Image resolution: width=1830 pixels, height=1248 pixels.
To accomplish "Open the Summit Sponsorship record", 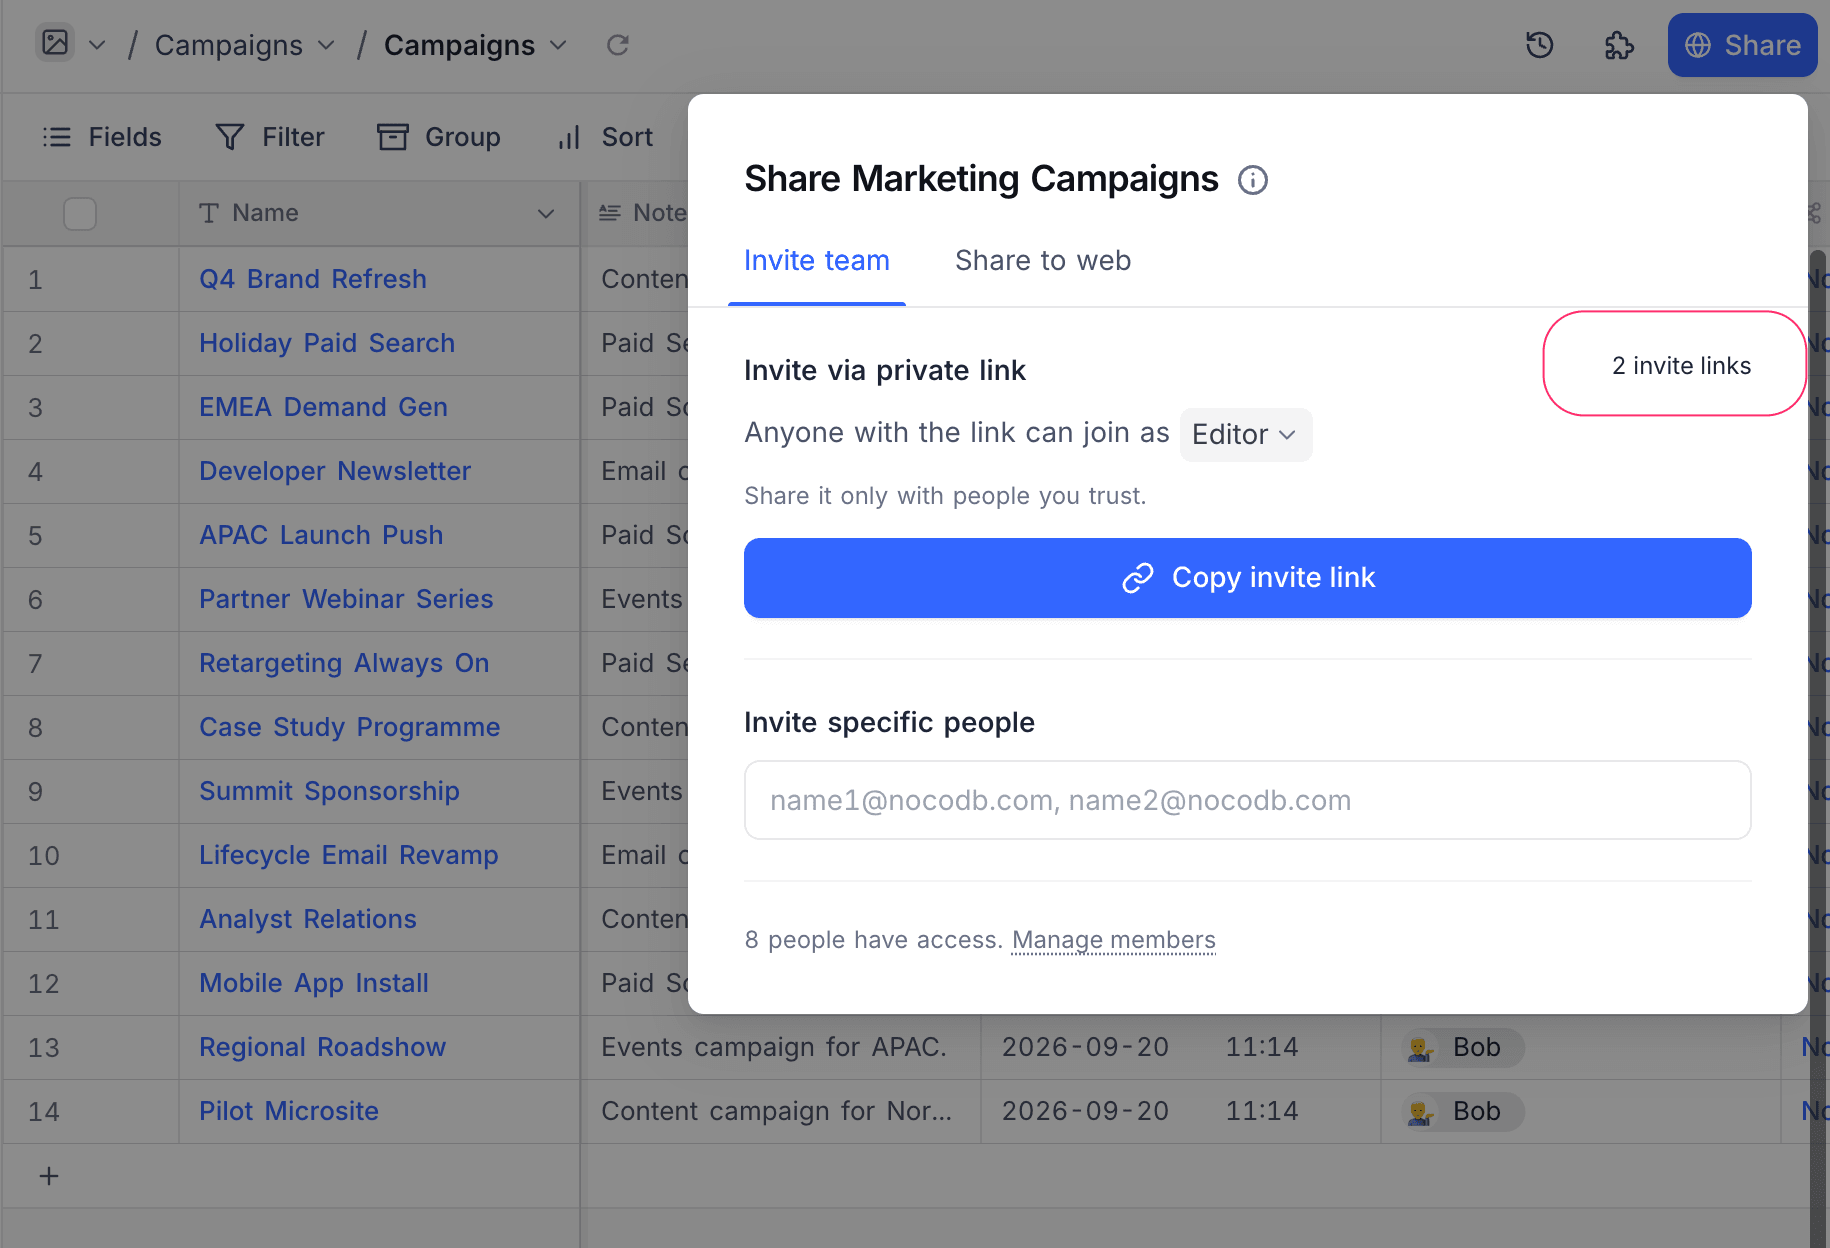I will click(329, 791).
